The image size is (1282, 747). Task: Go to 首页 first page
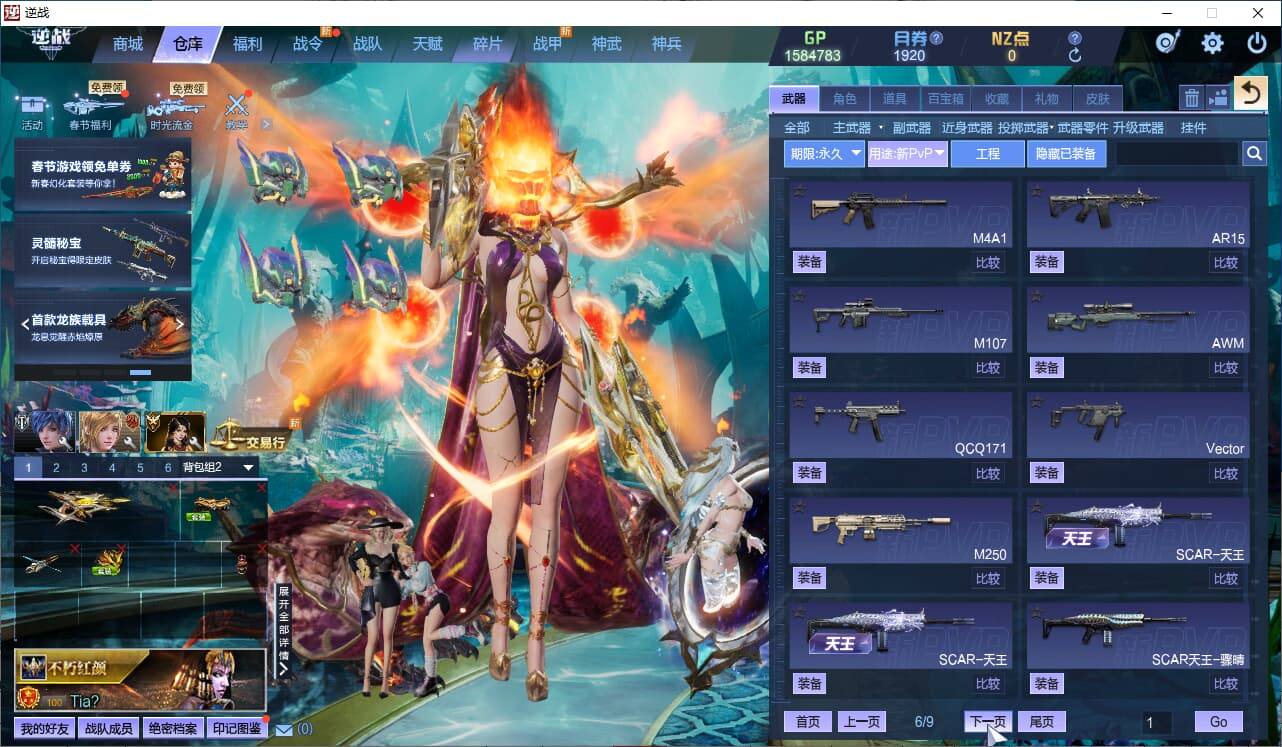(808, 722)
